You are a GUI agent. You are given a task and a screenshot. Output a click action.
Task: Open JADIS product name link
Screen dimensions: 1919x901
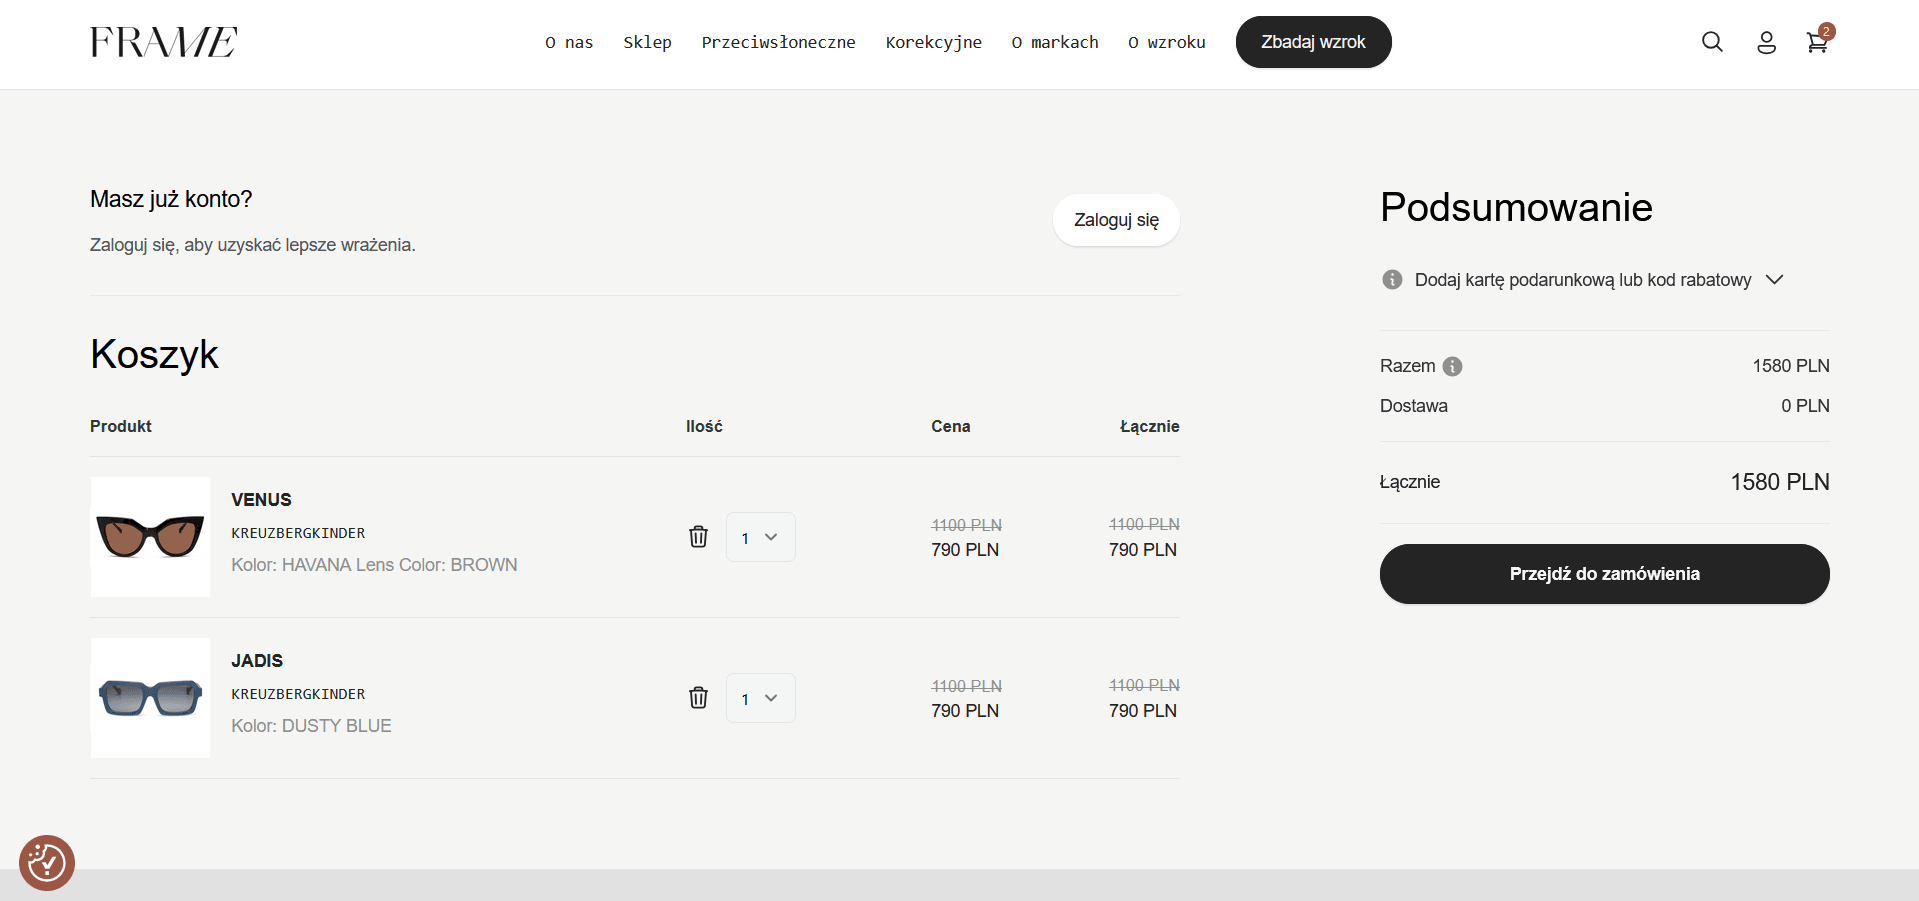click(257, 661)
